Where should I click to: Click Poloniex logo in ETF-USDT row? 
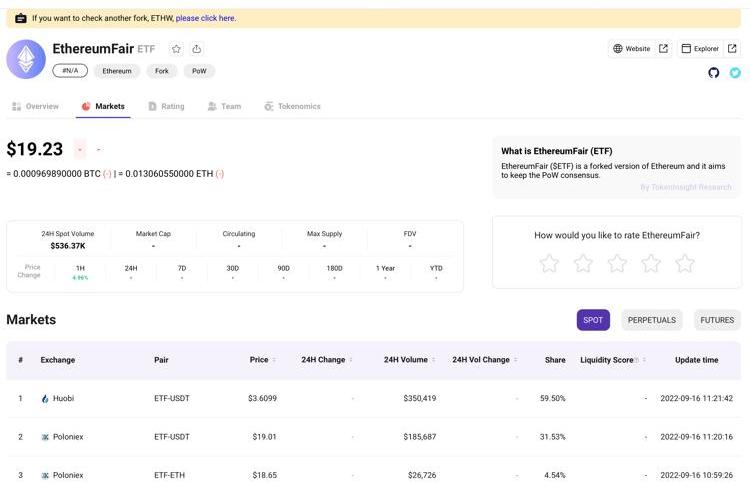point(45,437)
